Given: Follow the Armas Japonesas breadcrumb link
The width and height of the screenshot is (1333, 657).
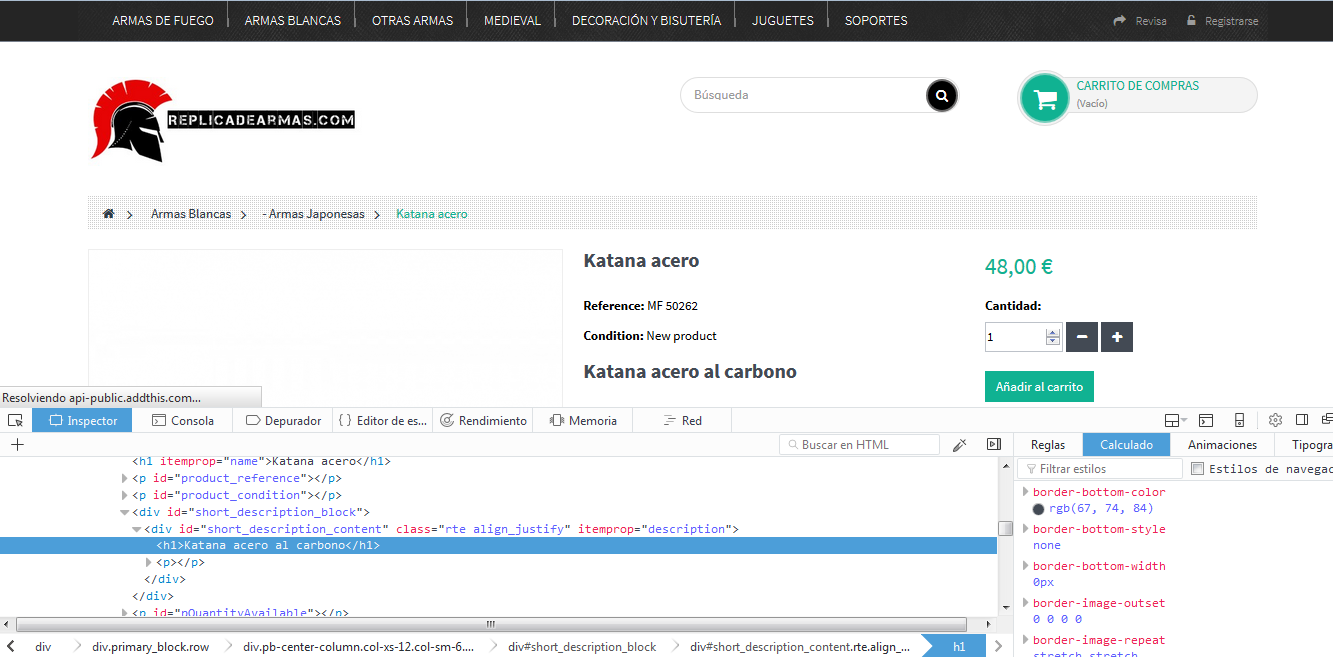Looking at the screenshot, I should (314, 214).
